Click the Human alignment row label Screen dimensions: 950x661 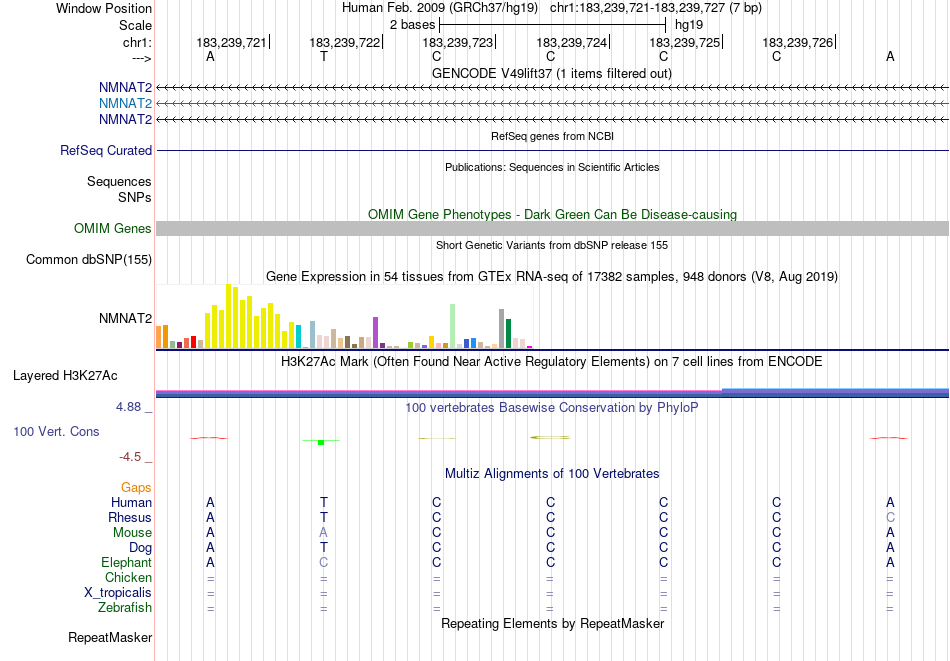pyautogui.click(x=131, y=502)
